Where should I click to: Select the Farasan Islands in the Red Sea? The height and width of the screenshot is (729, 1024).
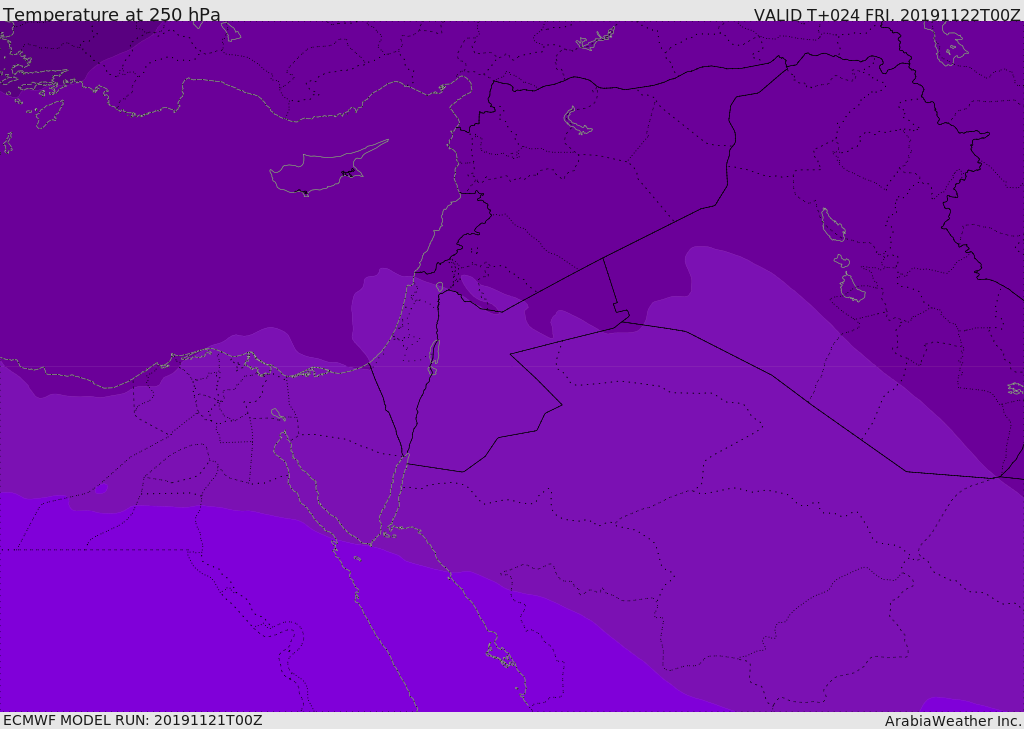coord(502,656)
